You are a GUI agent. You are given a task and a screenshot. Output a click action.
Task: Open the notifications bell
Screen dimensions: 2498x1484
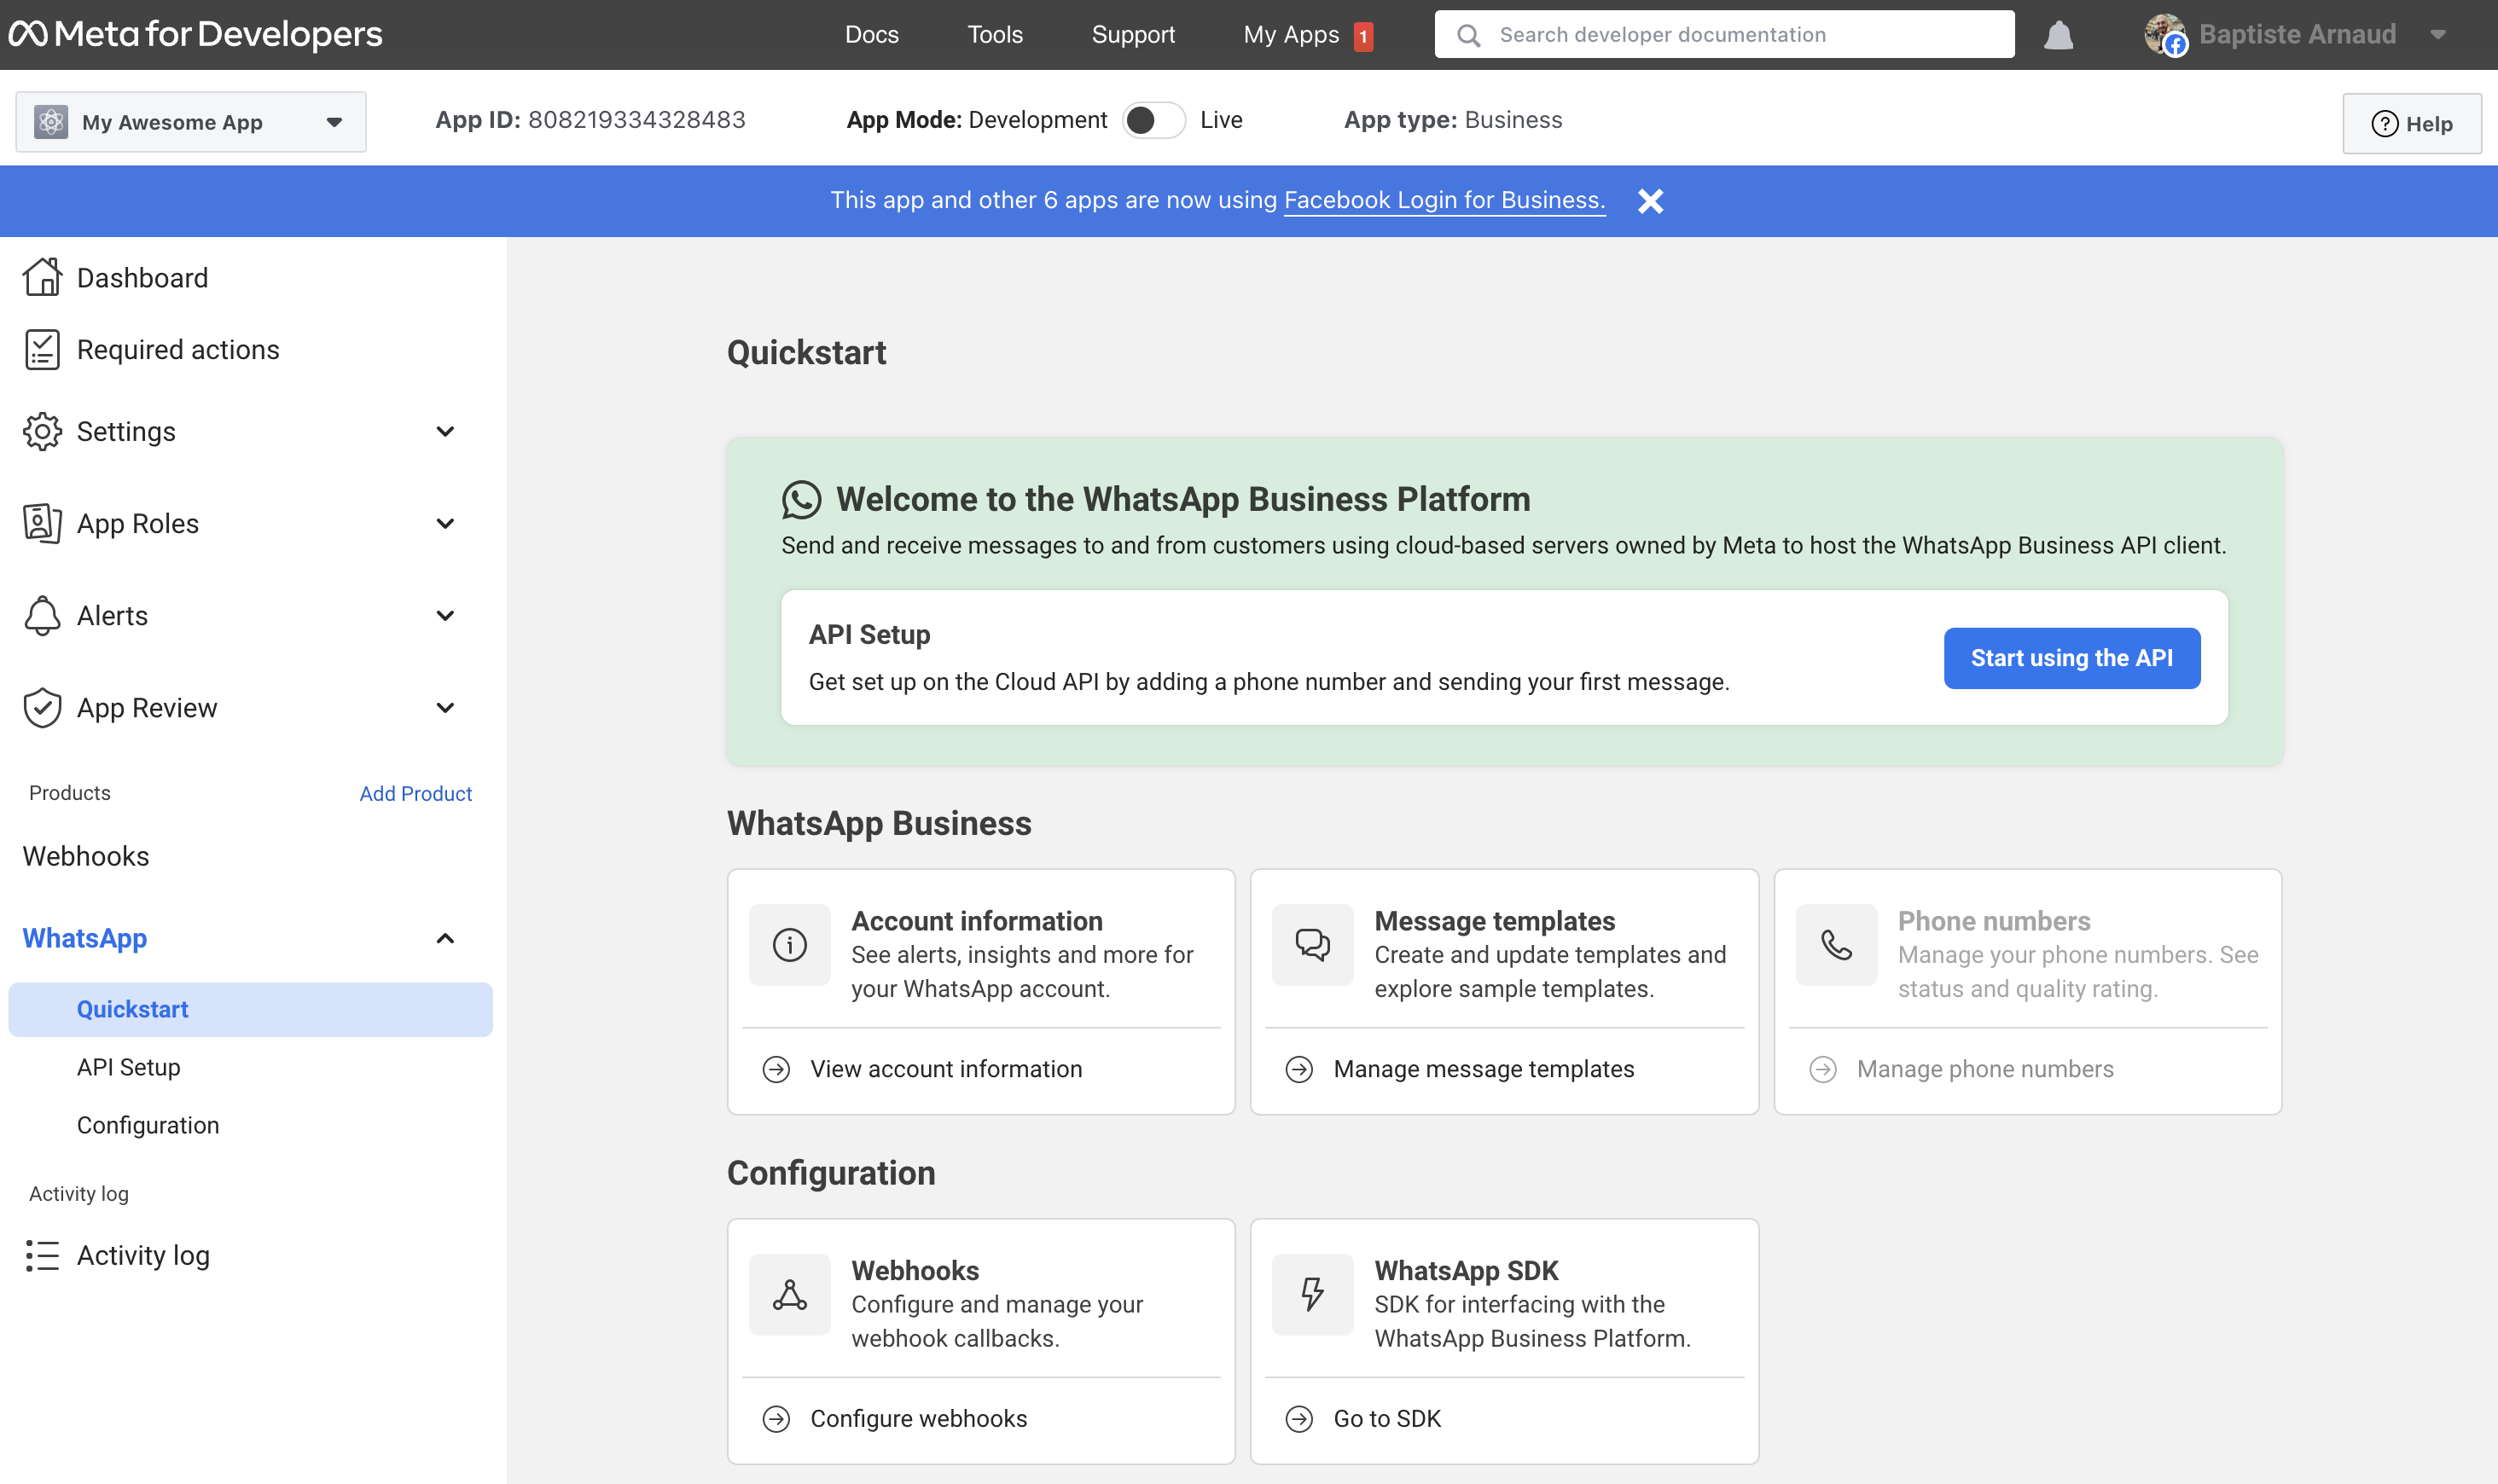[2058, 35]
